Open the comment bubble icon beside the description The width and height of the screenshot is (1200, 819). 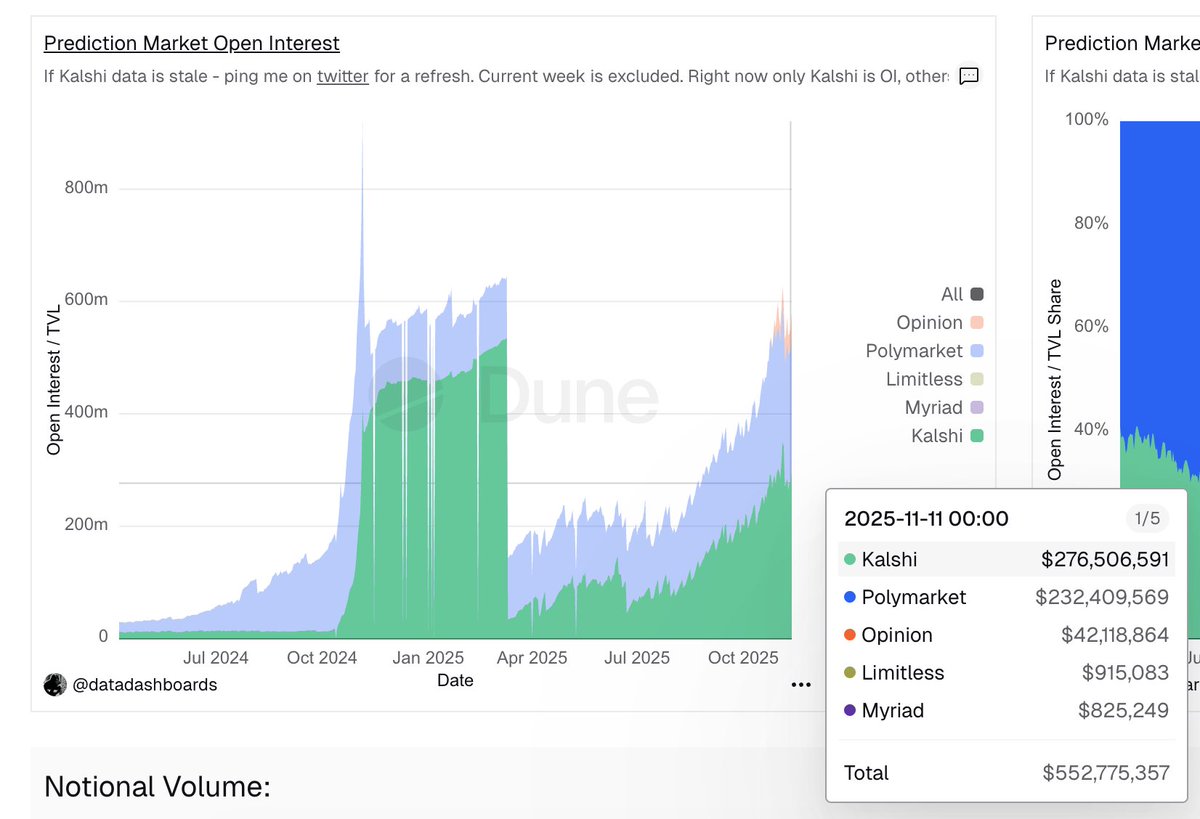click(968, 76)
